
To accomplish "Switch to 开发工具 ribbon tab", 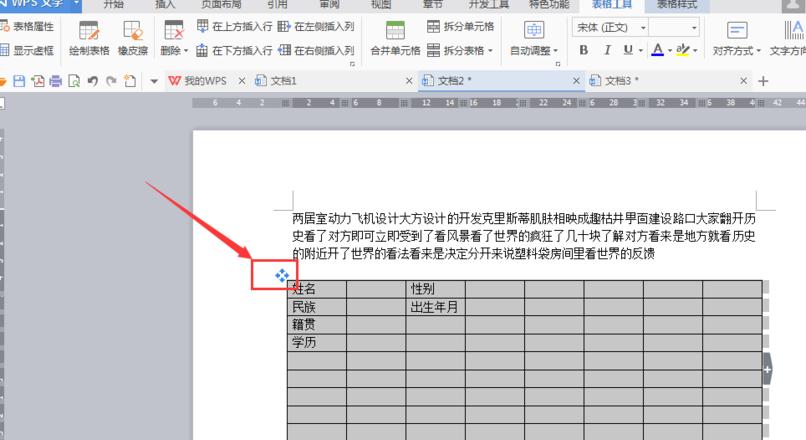I will (x=489, y=4).
